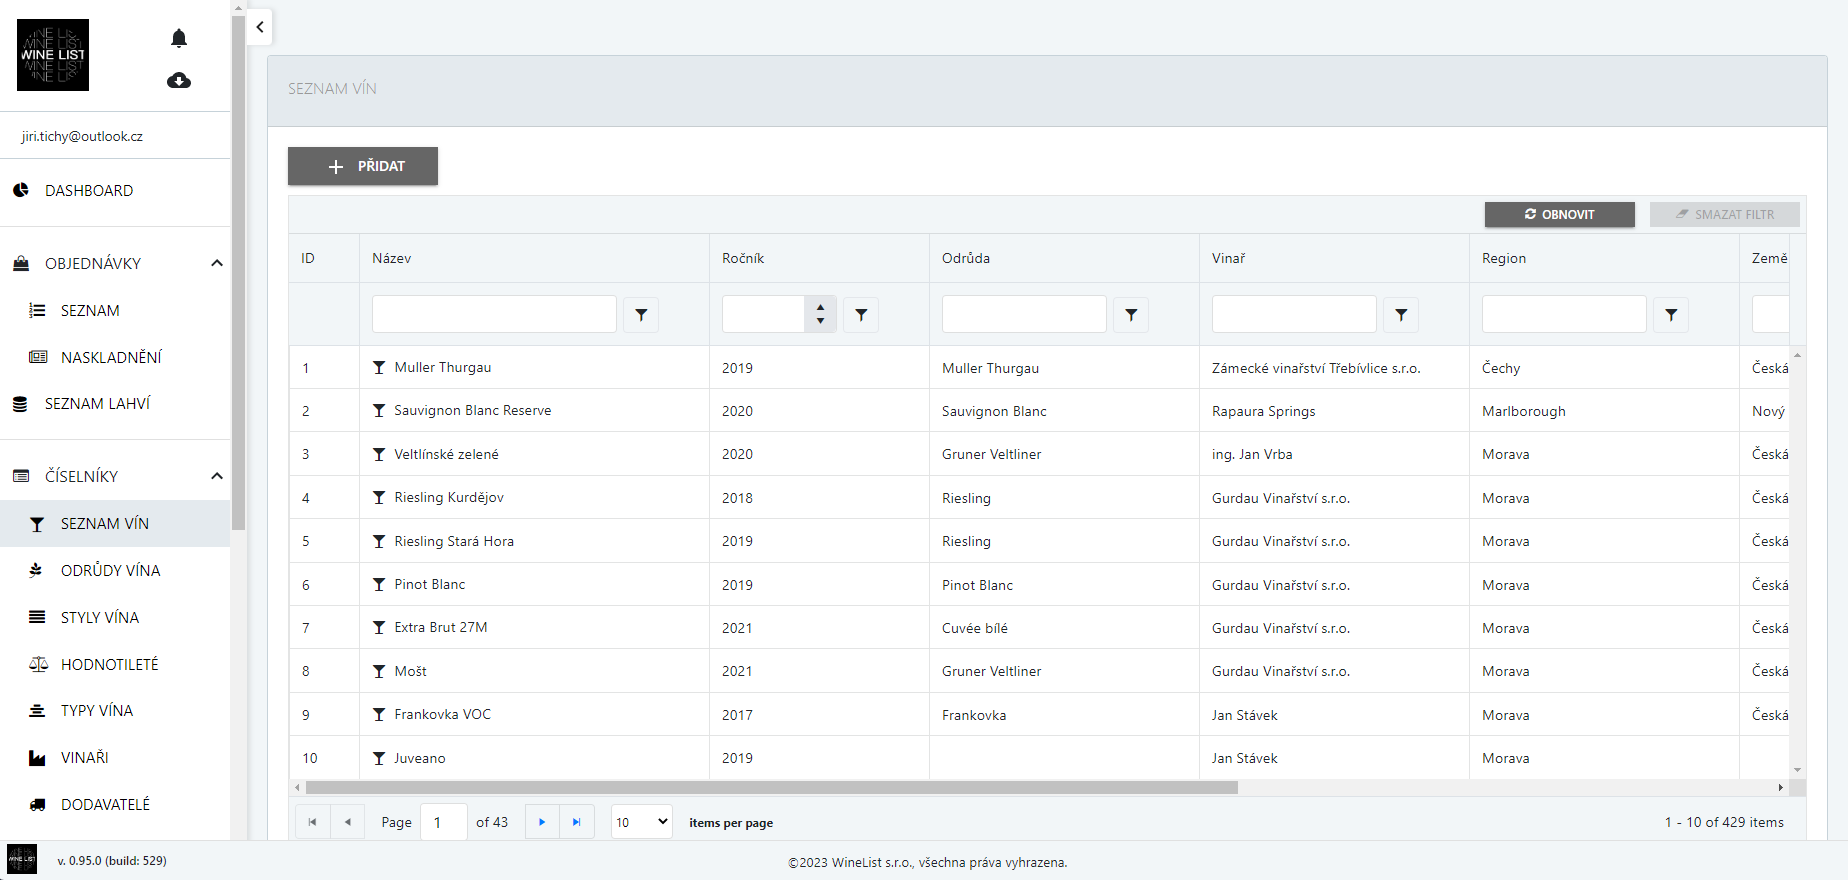This screenshot has height=880, width=1848.
Task: Click the wine glass icon for Riesling Kurdějov
Action: (379, 497)
